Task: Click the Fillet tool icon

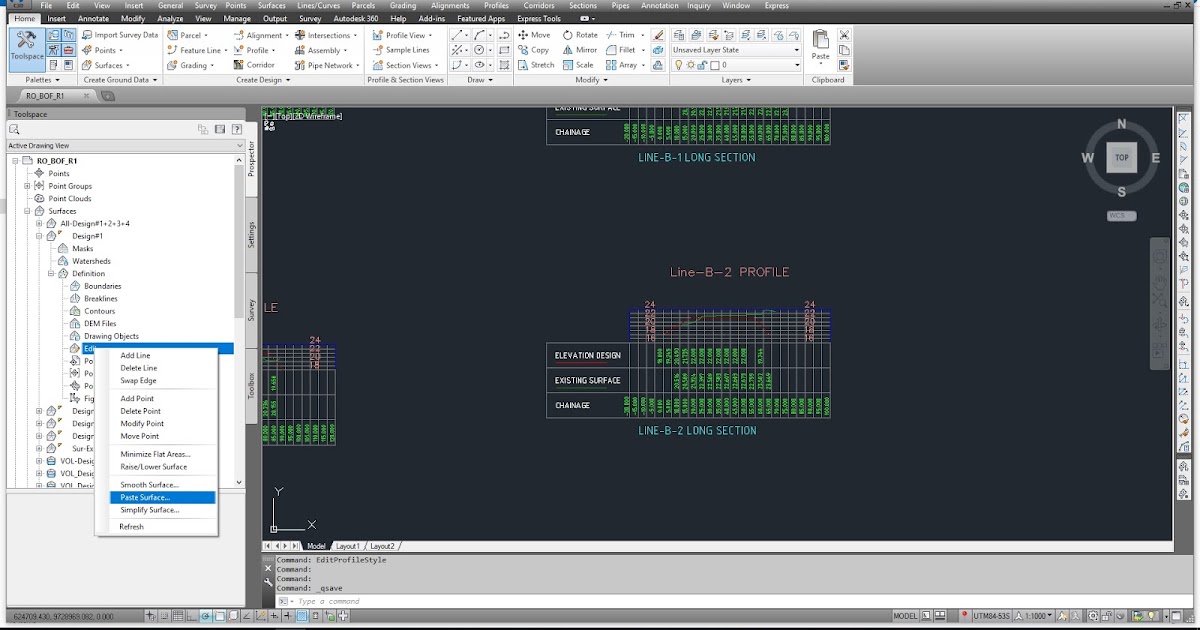Action: tap(611, 50)
